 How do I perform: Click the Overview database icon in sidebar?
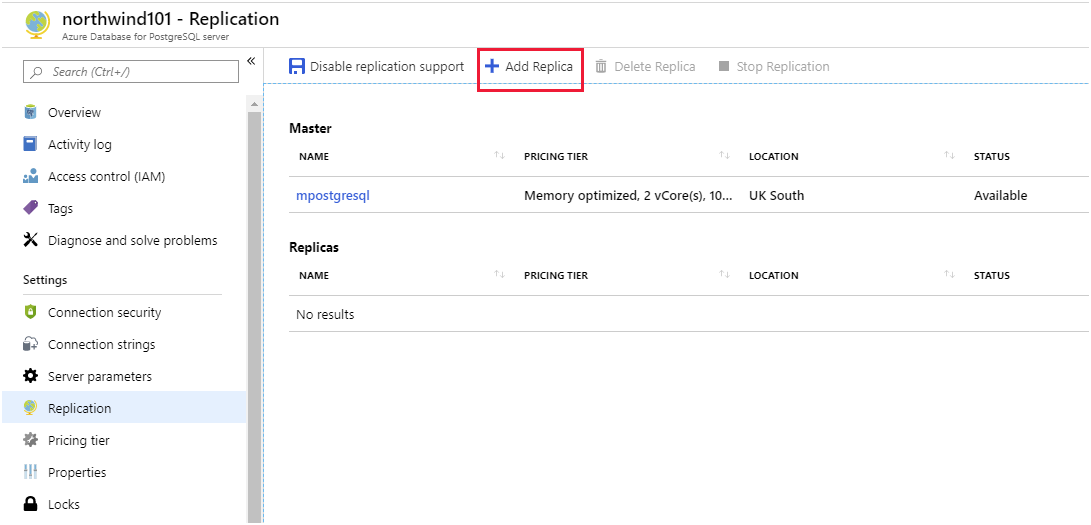pos(30,112)
